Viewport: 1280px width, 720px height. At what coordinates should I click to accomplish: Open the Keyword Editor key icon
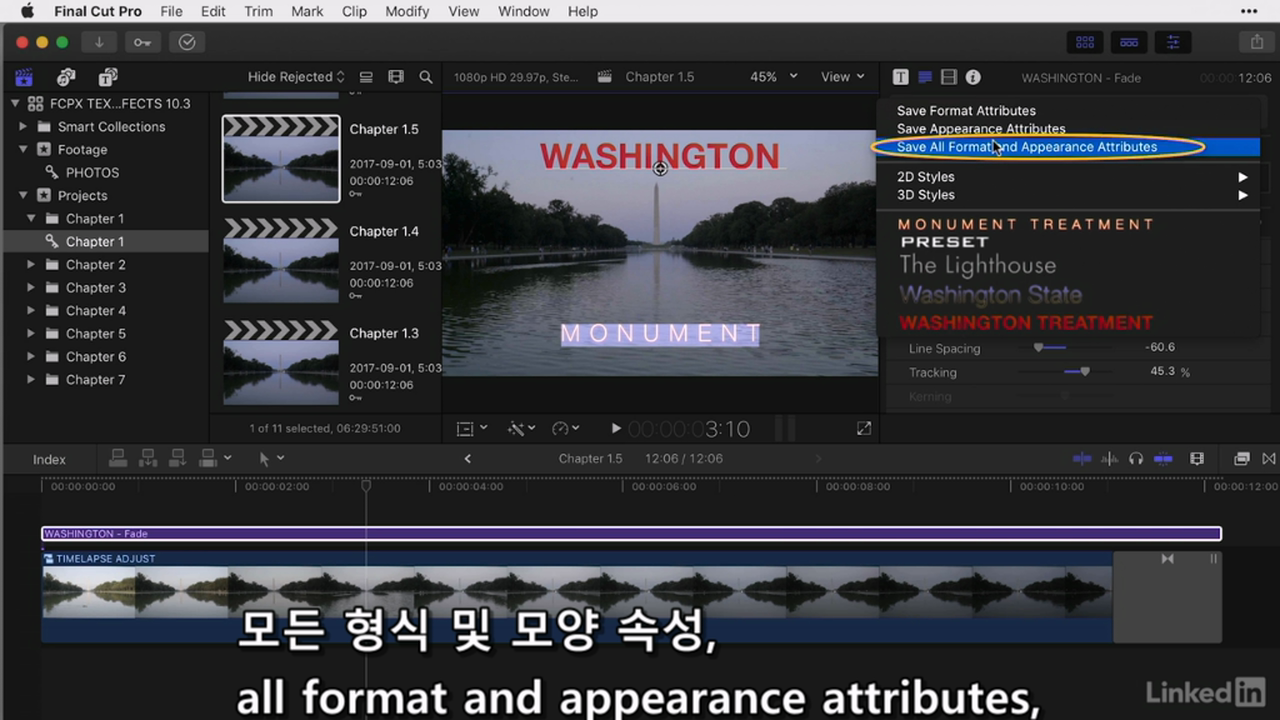[x=143, y=42]
